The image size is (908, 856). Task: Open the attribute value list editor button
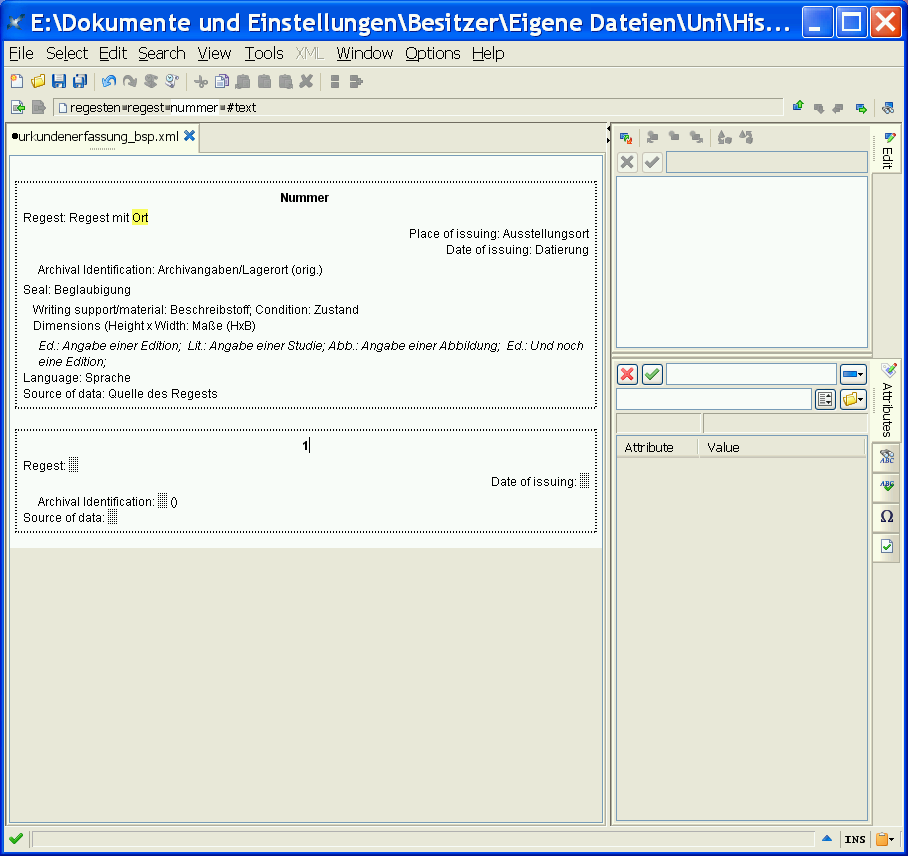click(x=825, y=399)
